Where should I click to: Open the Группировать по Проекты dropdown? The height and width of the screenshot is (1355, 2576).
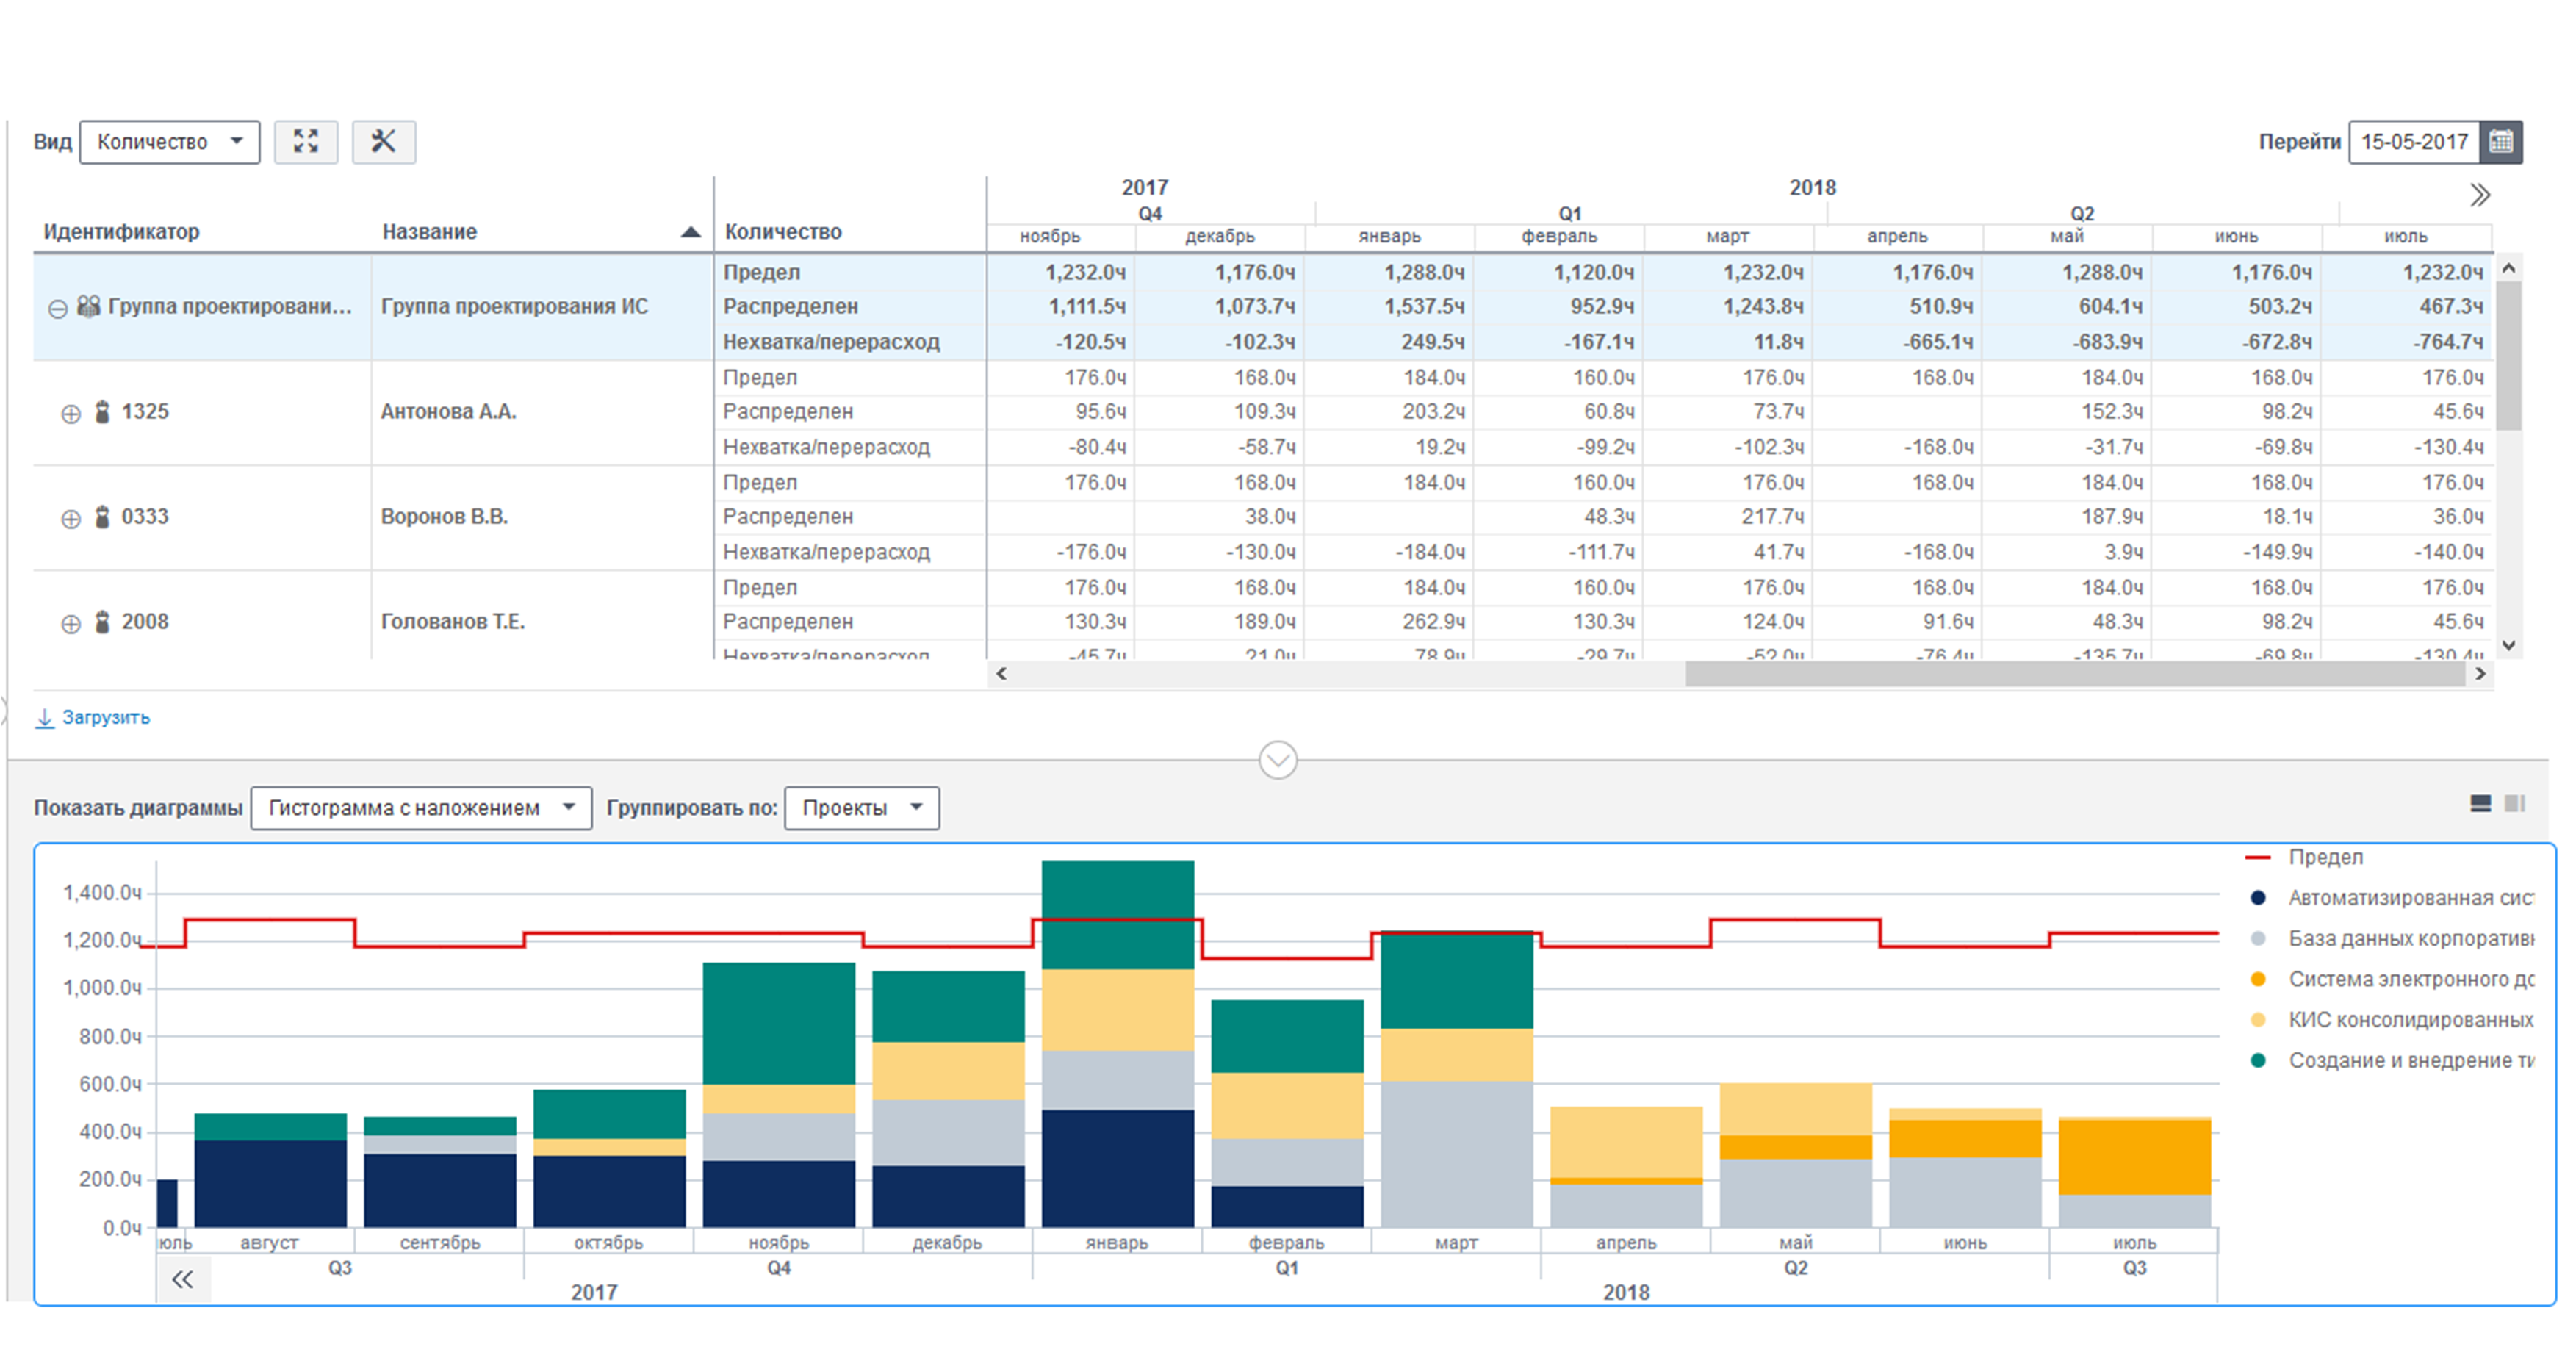861,808
